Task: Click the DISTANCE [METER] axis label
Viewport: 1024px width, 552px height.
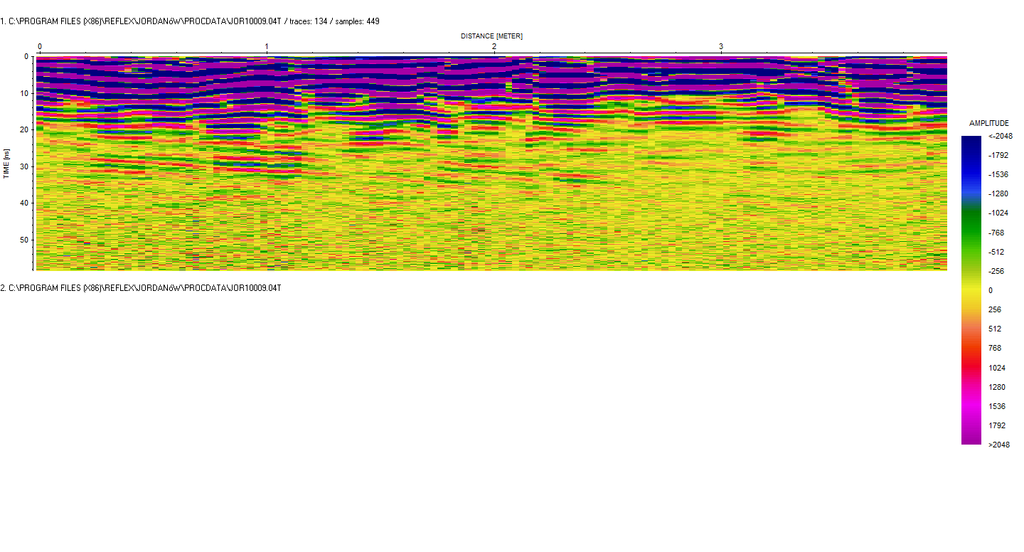Action: click(x=491, y=36)
